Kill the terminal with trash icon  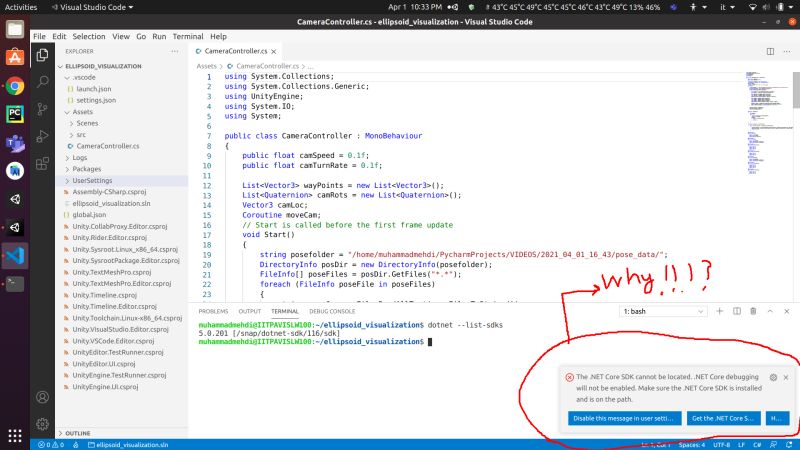[753, 311]
